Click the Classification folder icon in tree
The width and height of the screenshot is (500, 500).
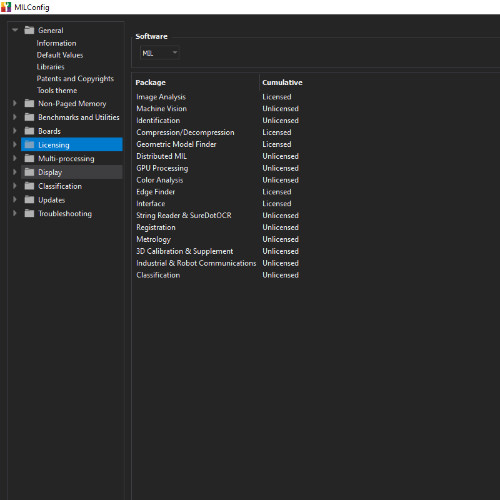click(x=29, y=186)
